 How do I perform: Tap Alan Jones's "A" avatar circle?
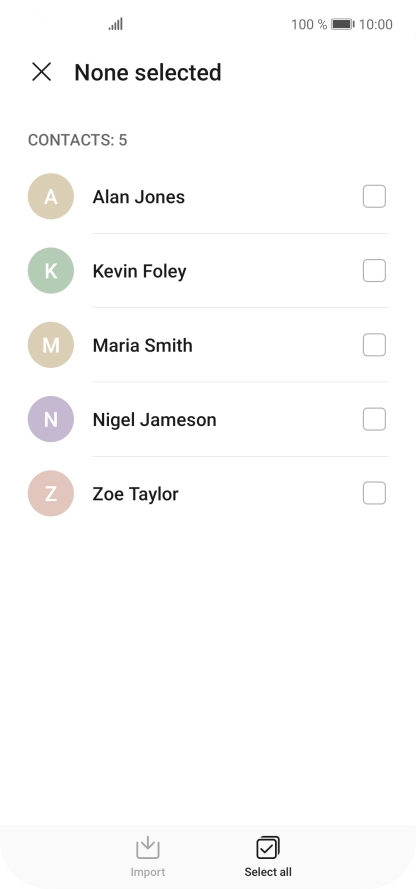click(51, 197)
